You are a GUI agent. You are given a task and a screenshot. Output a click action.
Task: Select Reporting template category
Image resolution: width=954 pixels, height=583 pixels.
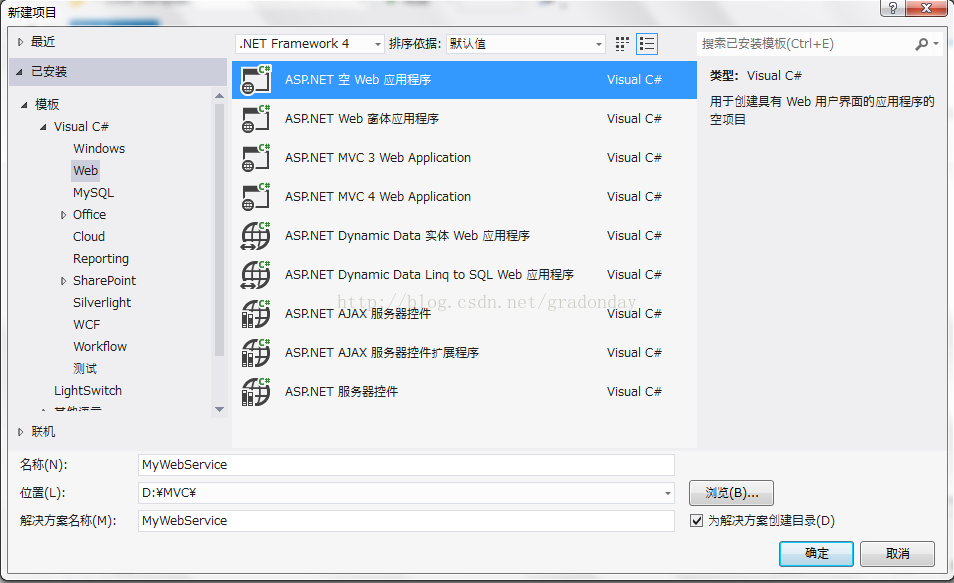point(101,259)
